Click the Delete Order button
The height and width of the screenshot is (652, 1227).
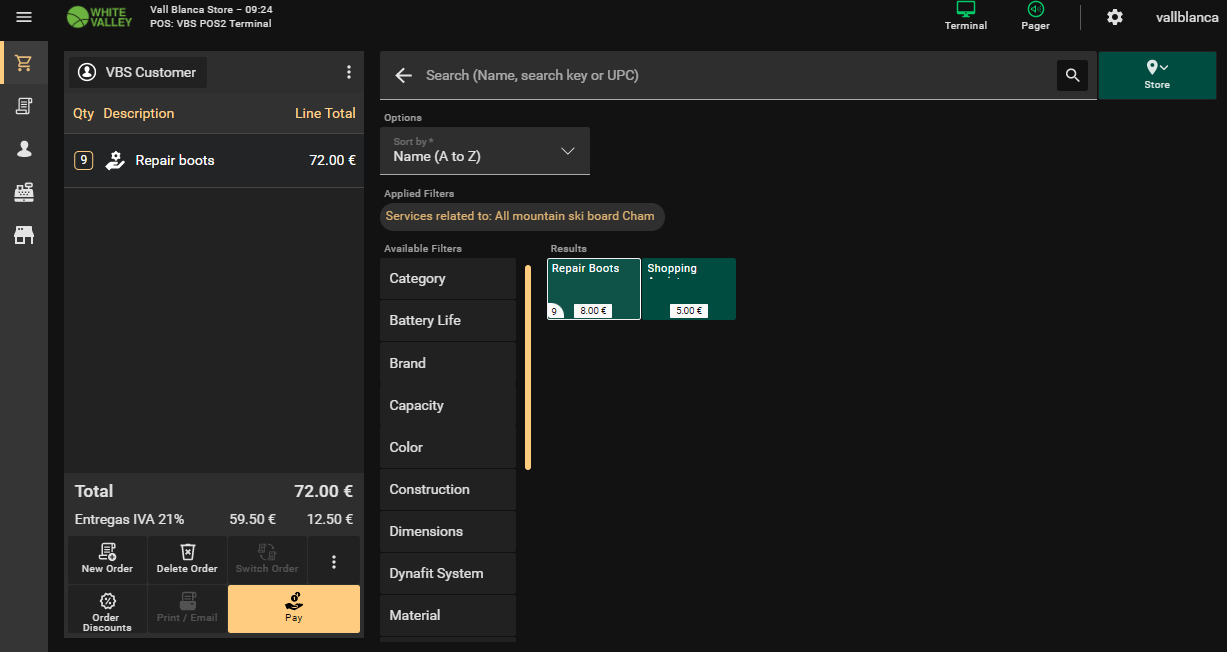point(187,559)
